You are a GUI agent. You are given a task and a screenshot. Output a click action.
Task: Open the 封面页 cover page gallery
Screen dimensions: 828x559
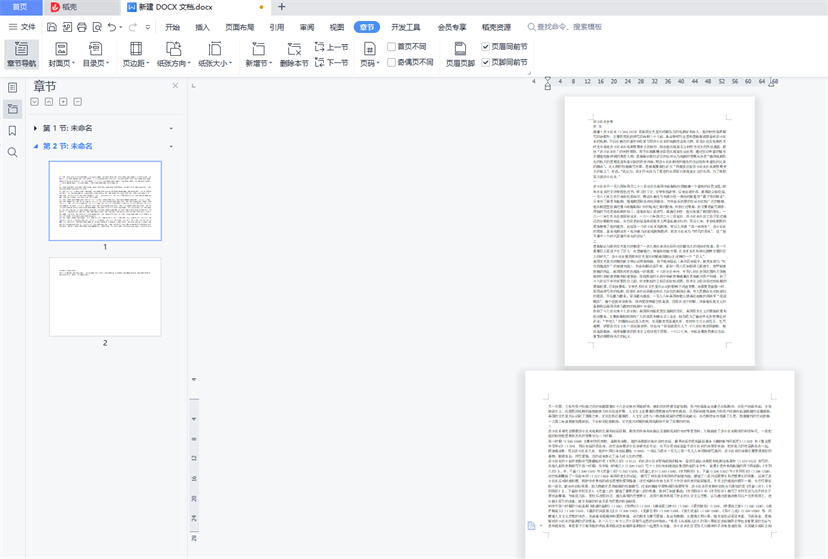(61, 54)
